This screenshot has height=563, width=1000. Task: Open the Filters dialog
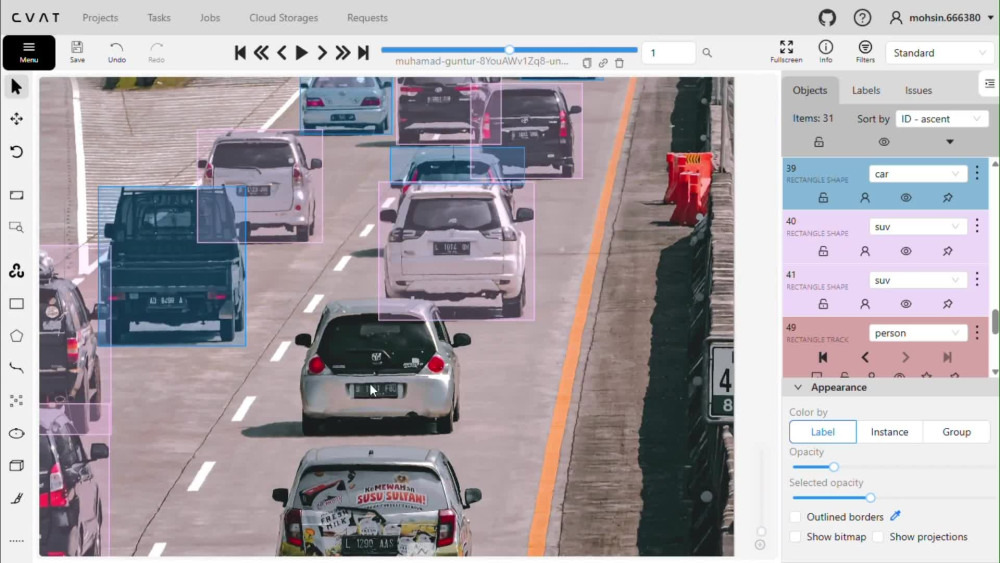[865, 52]
